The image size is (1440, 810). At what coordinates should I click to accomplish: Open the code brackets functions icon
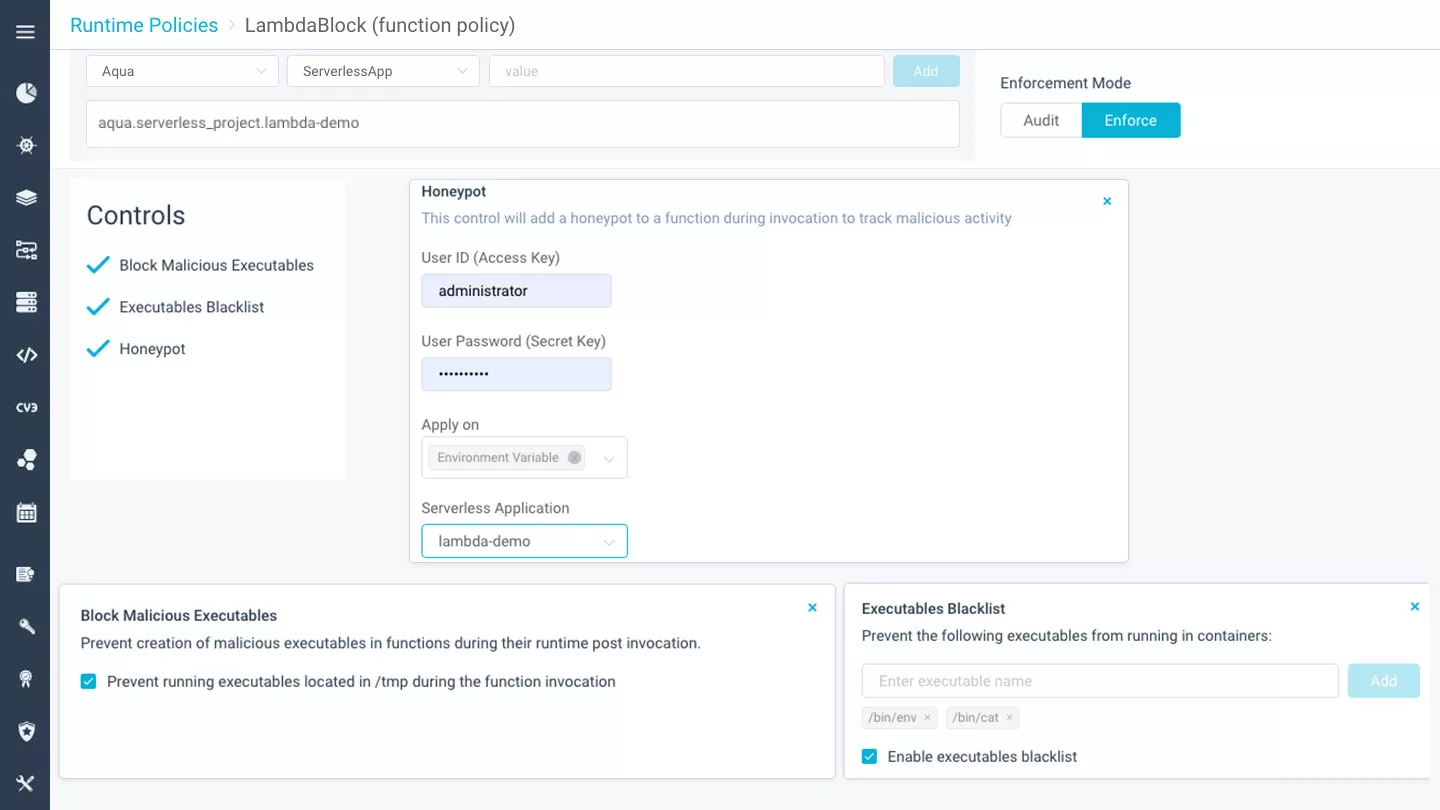point(26,354)
